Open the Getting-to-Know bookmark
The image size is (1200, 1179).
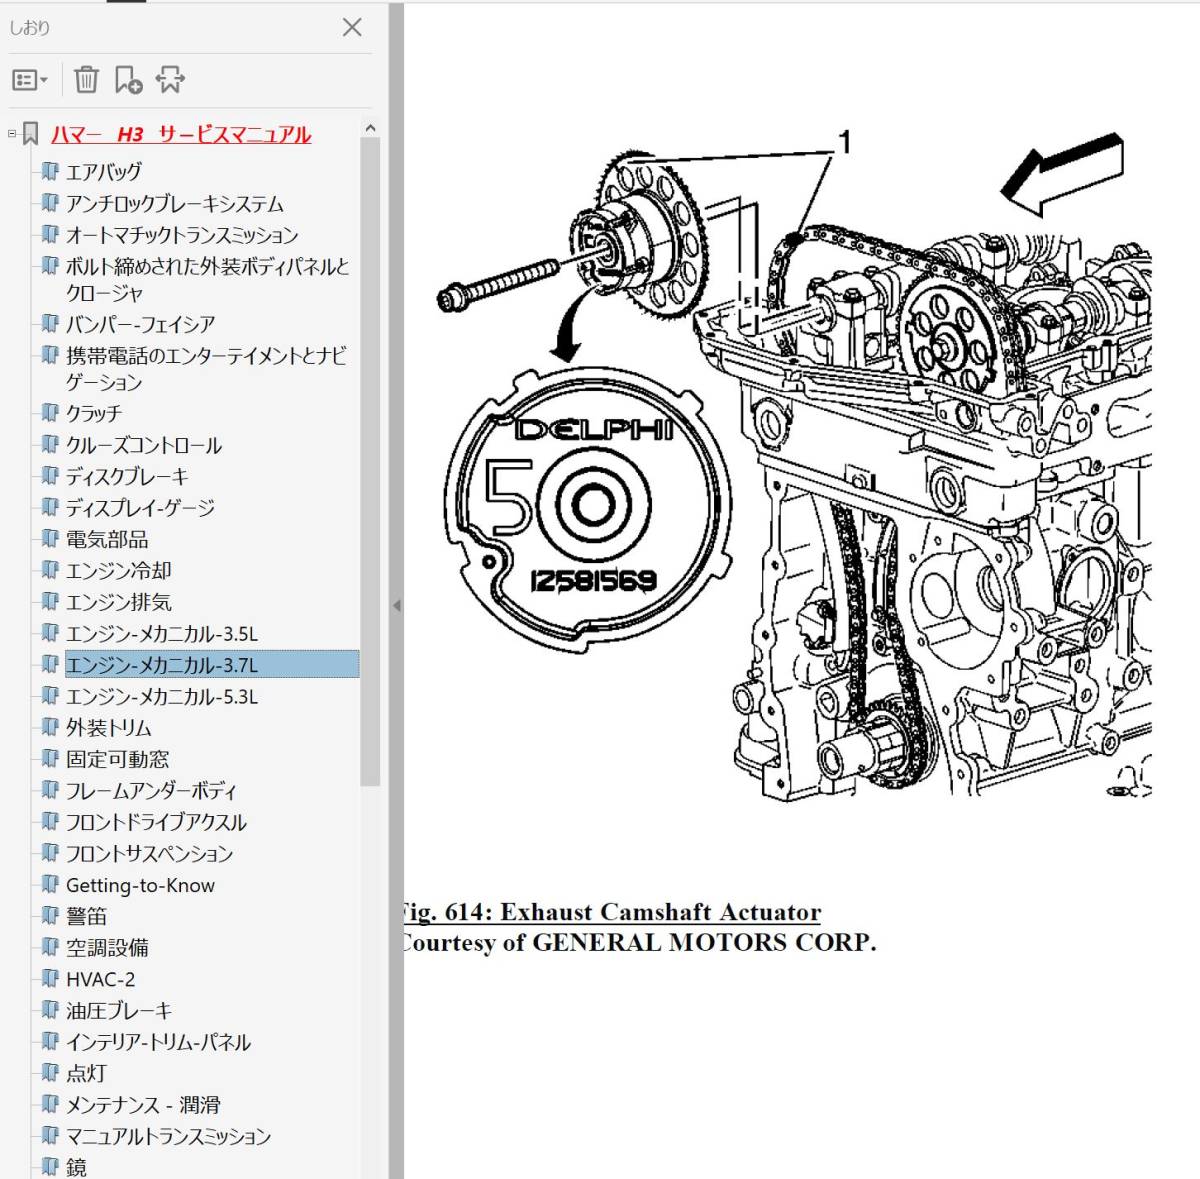140,885
